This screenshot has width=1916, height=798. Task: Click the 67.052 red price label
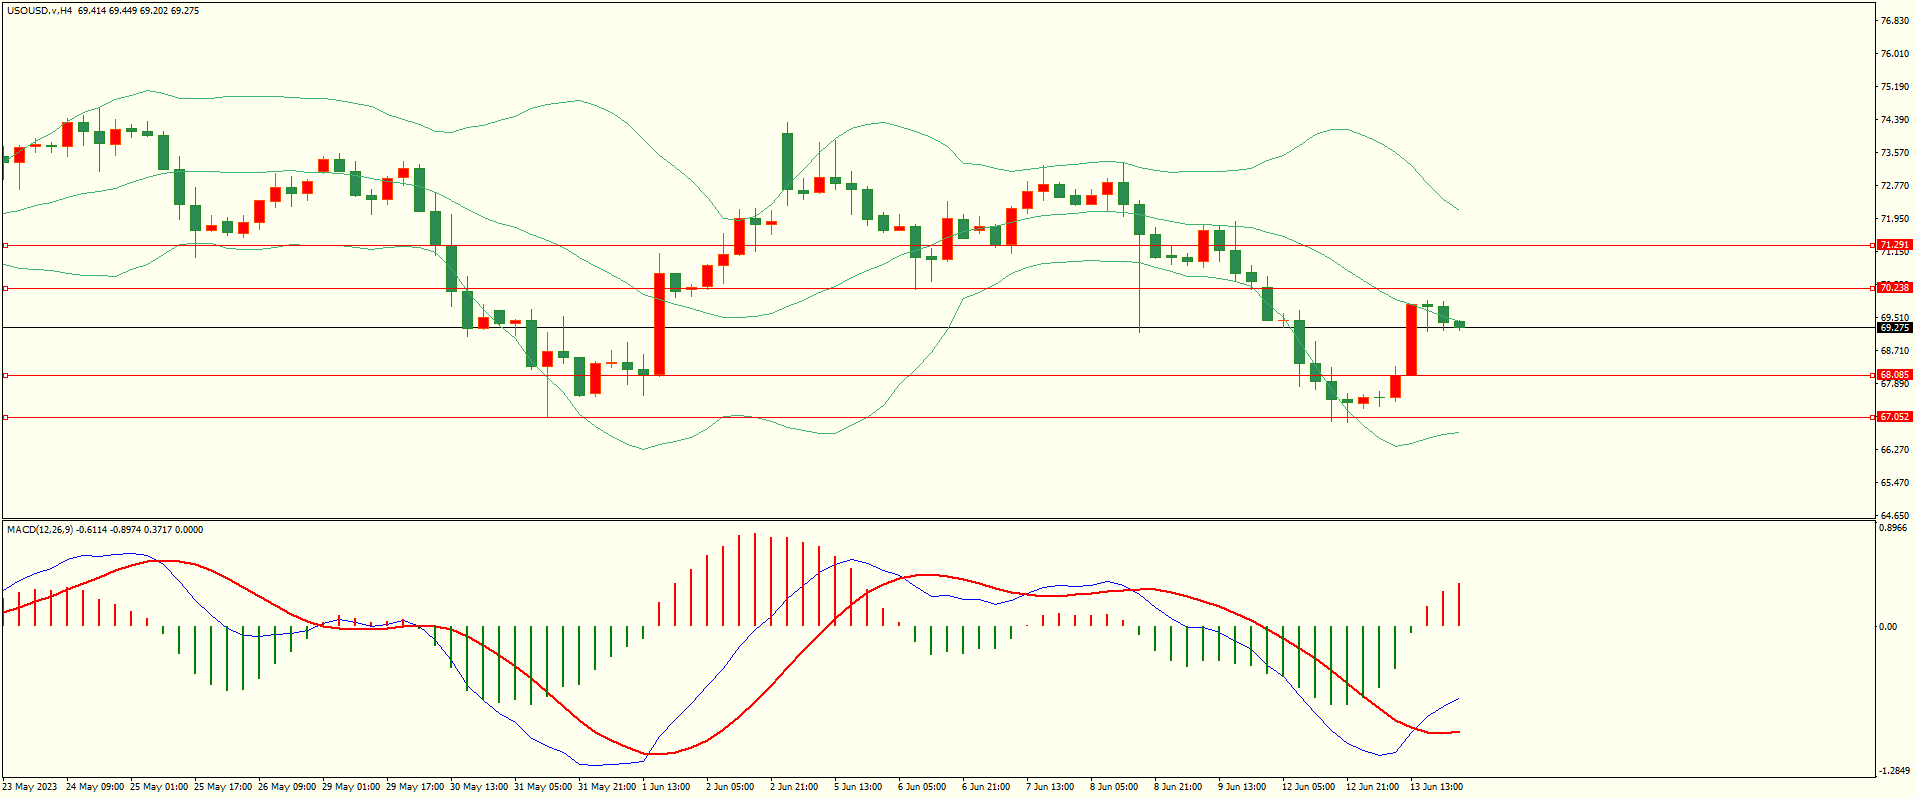pyautogui.click(x=1894, y=417)
